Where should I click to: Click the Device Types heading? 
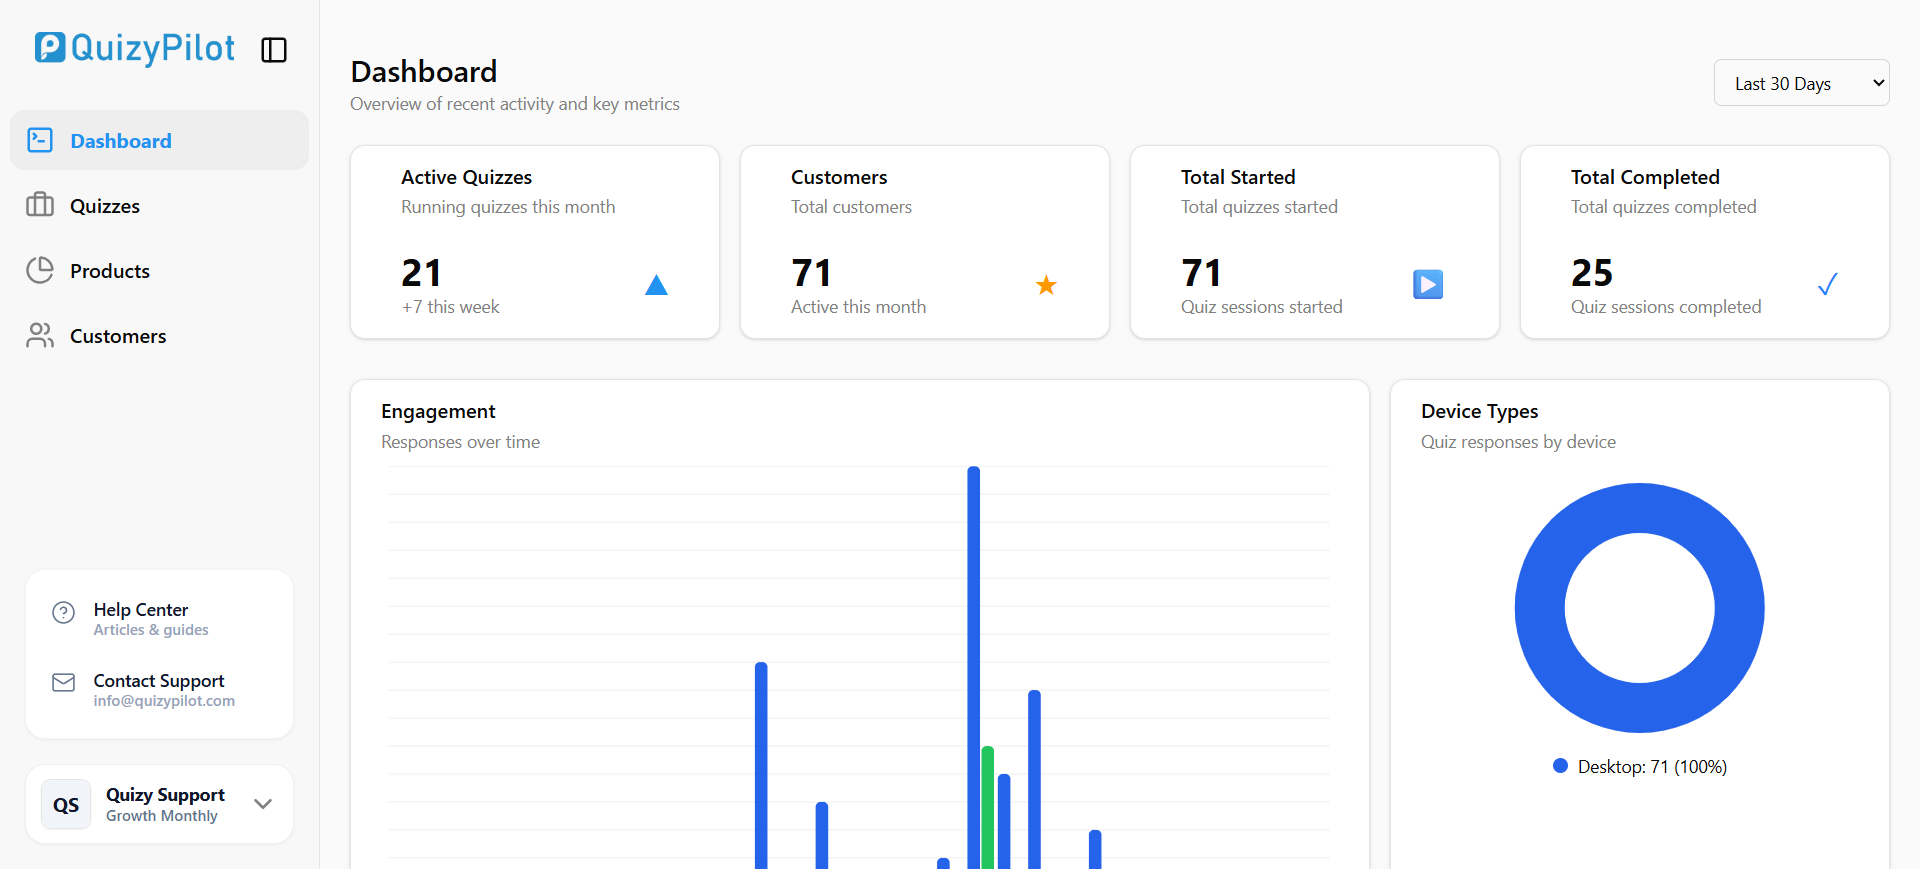pyautogui.click(x=1480, y=411)
